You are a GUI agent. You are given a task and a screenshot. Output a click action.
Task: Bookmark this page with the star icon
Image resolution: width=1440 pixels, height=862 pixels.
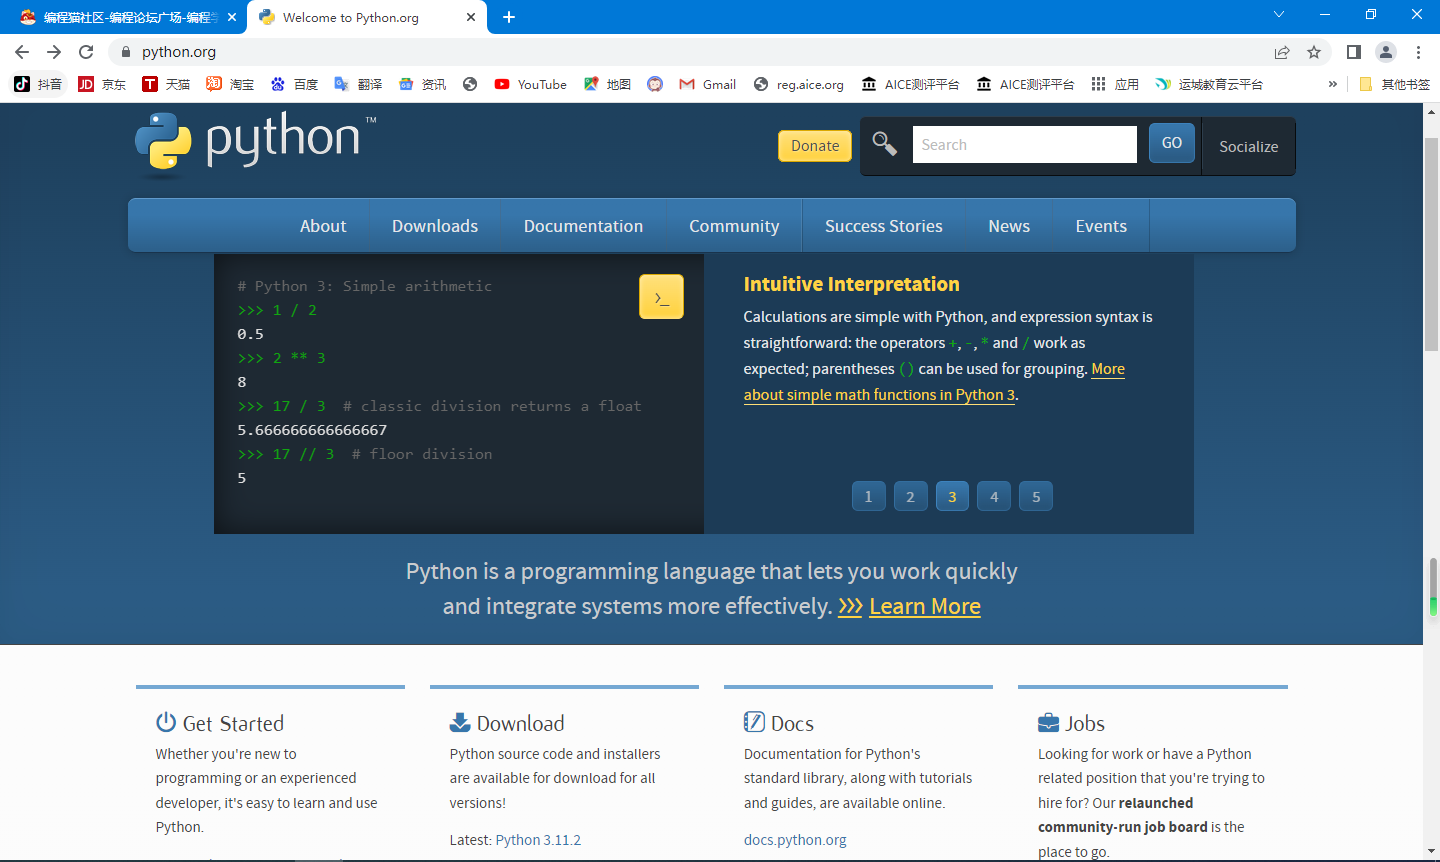tap(1314, 52)
